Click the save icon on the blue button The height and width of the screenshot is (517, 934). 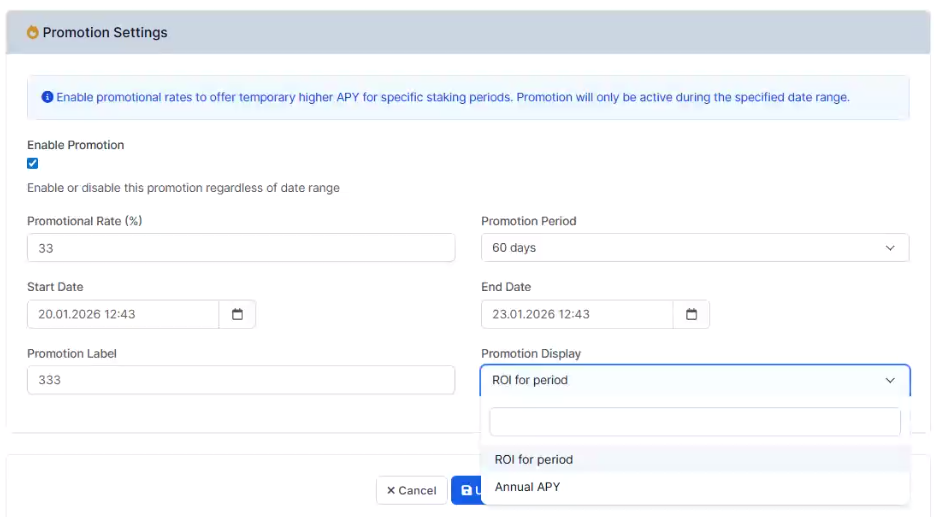[467, 490]
